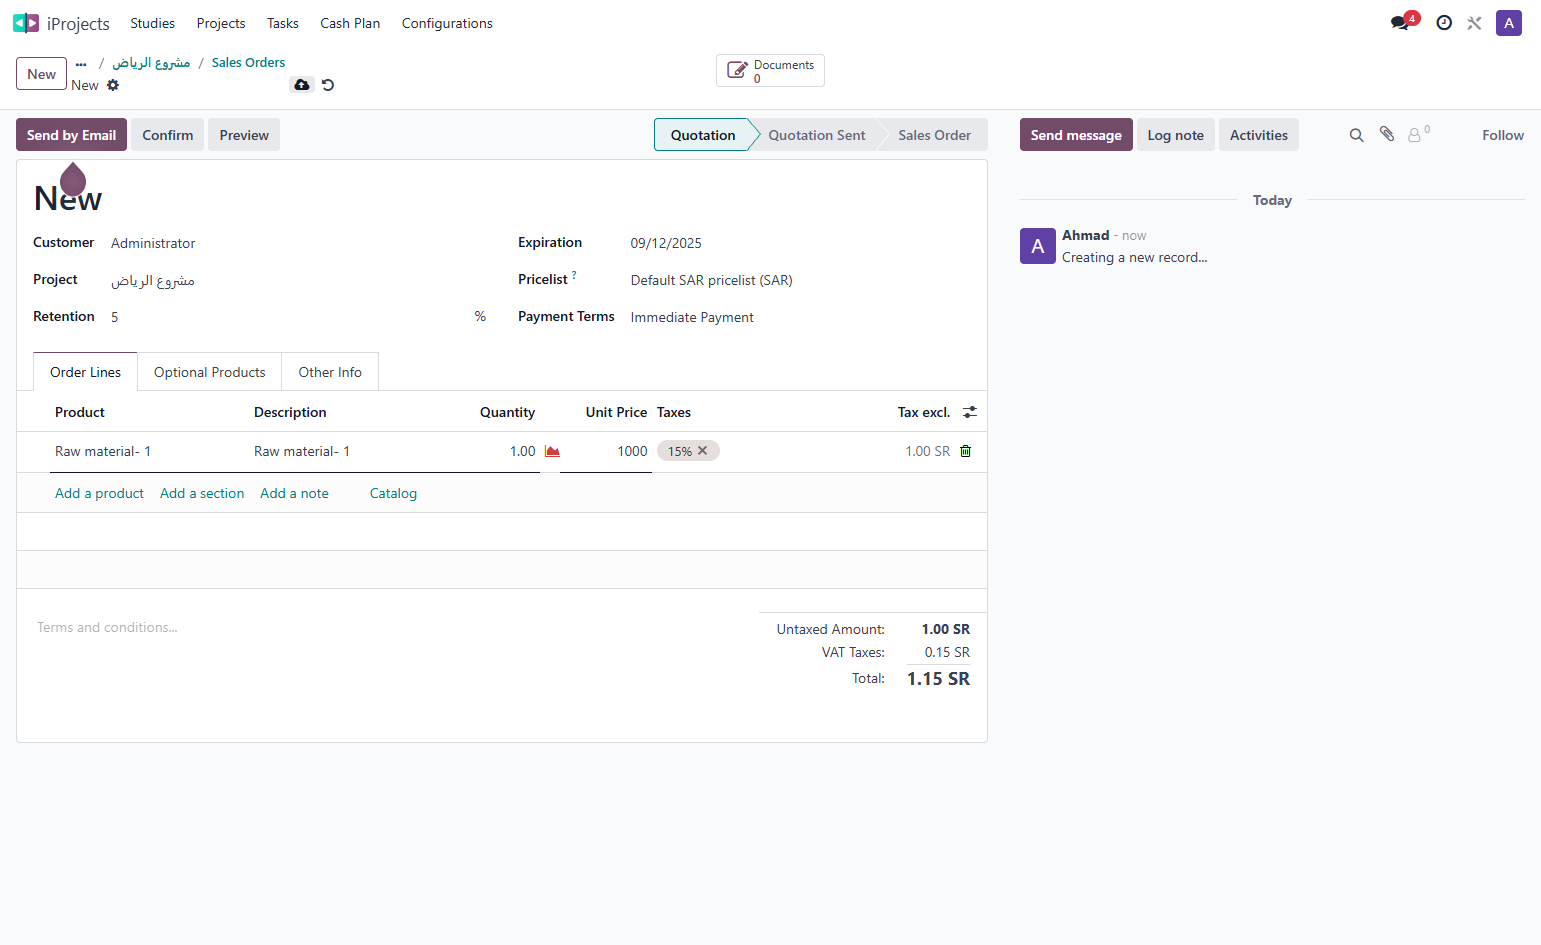Open the Payment Terms dropdown

(x=799, y=317)
